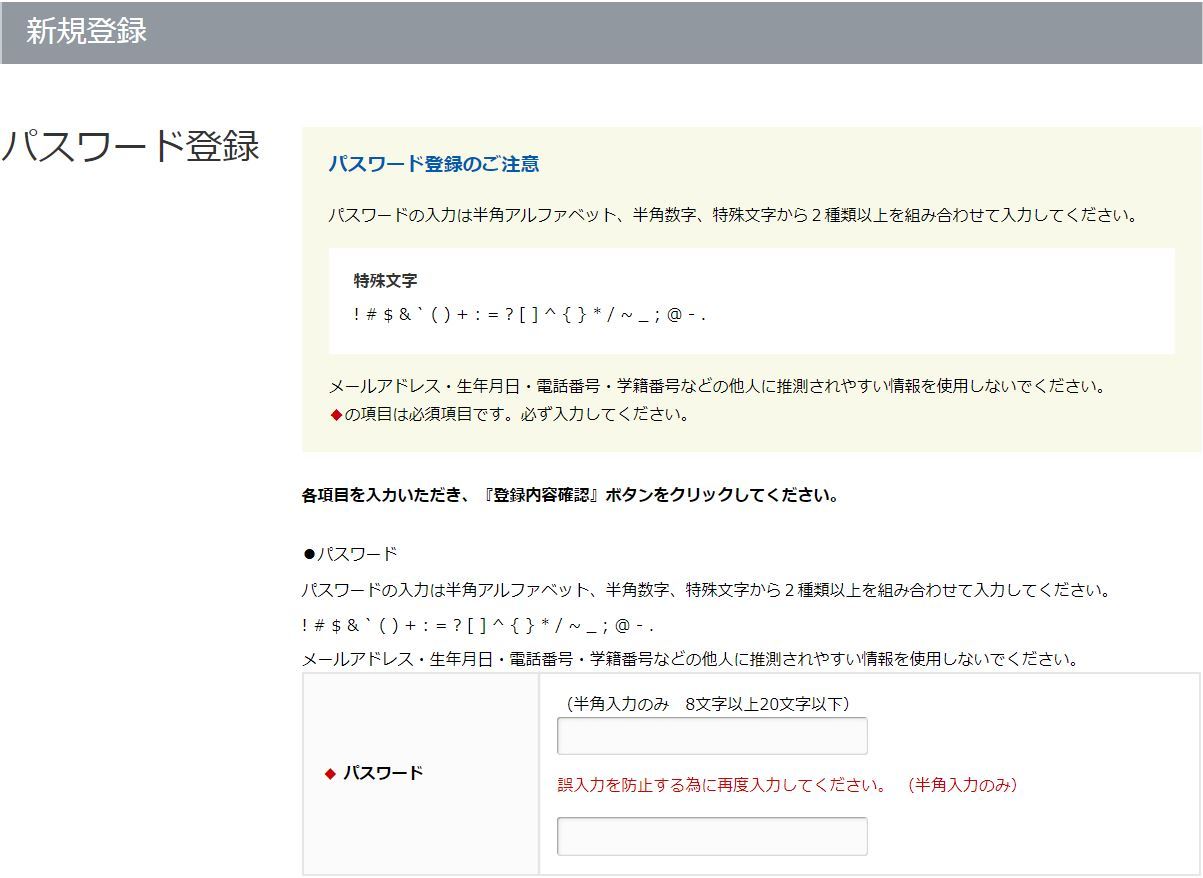Image resolution: width=1203 pixels, height=878 pixels.
Task: Click the bold パスワード label in the table
Action: (x=383, y=773)
